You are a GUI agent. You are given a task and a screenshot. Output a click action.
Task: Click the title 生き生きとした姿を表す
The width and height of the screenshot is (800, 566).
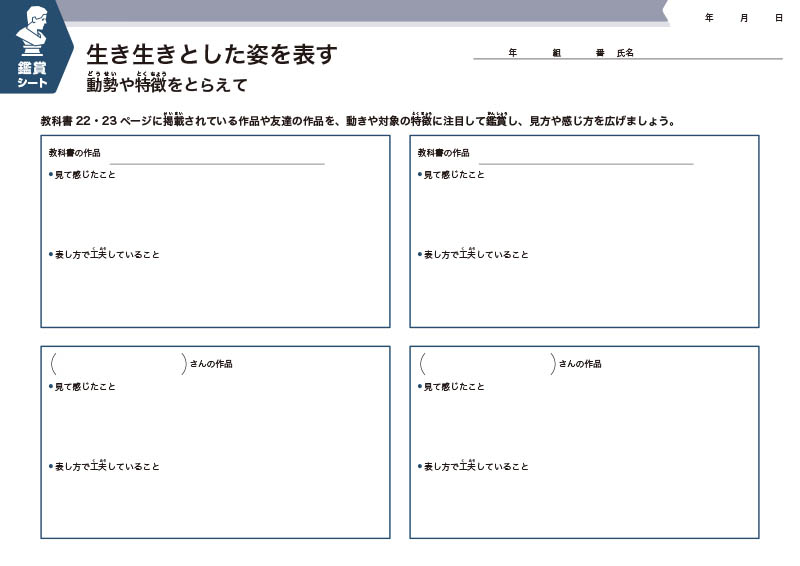point(212,54)
